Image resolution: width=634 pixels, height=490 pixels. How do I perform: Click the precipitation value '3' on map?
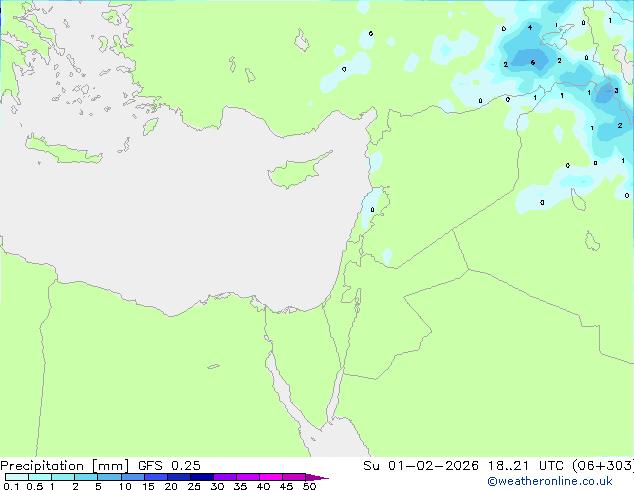(x=616, y=91)
